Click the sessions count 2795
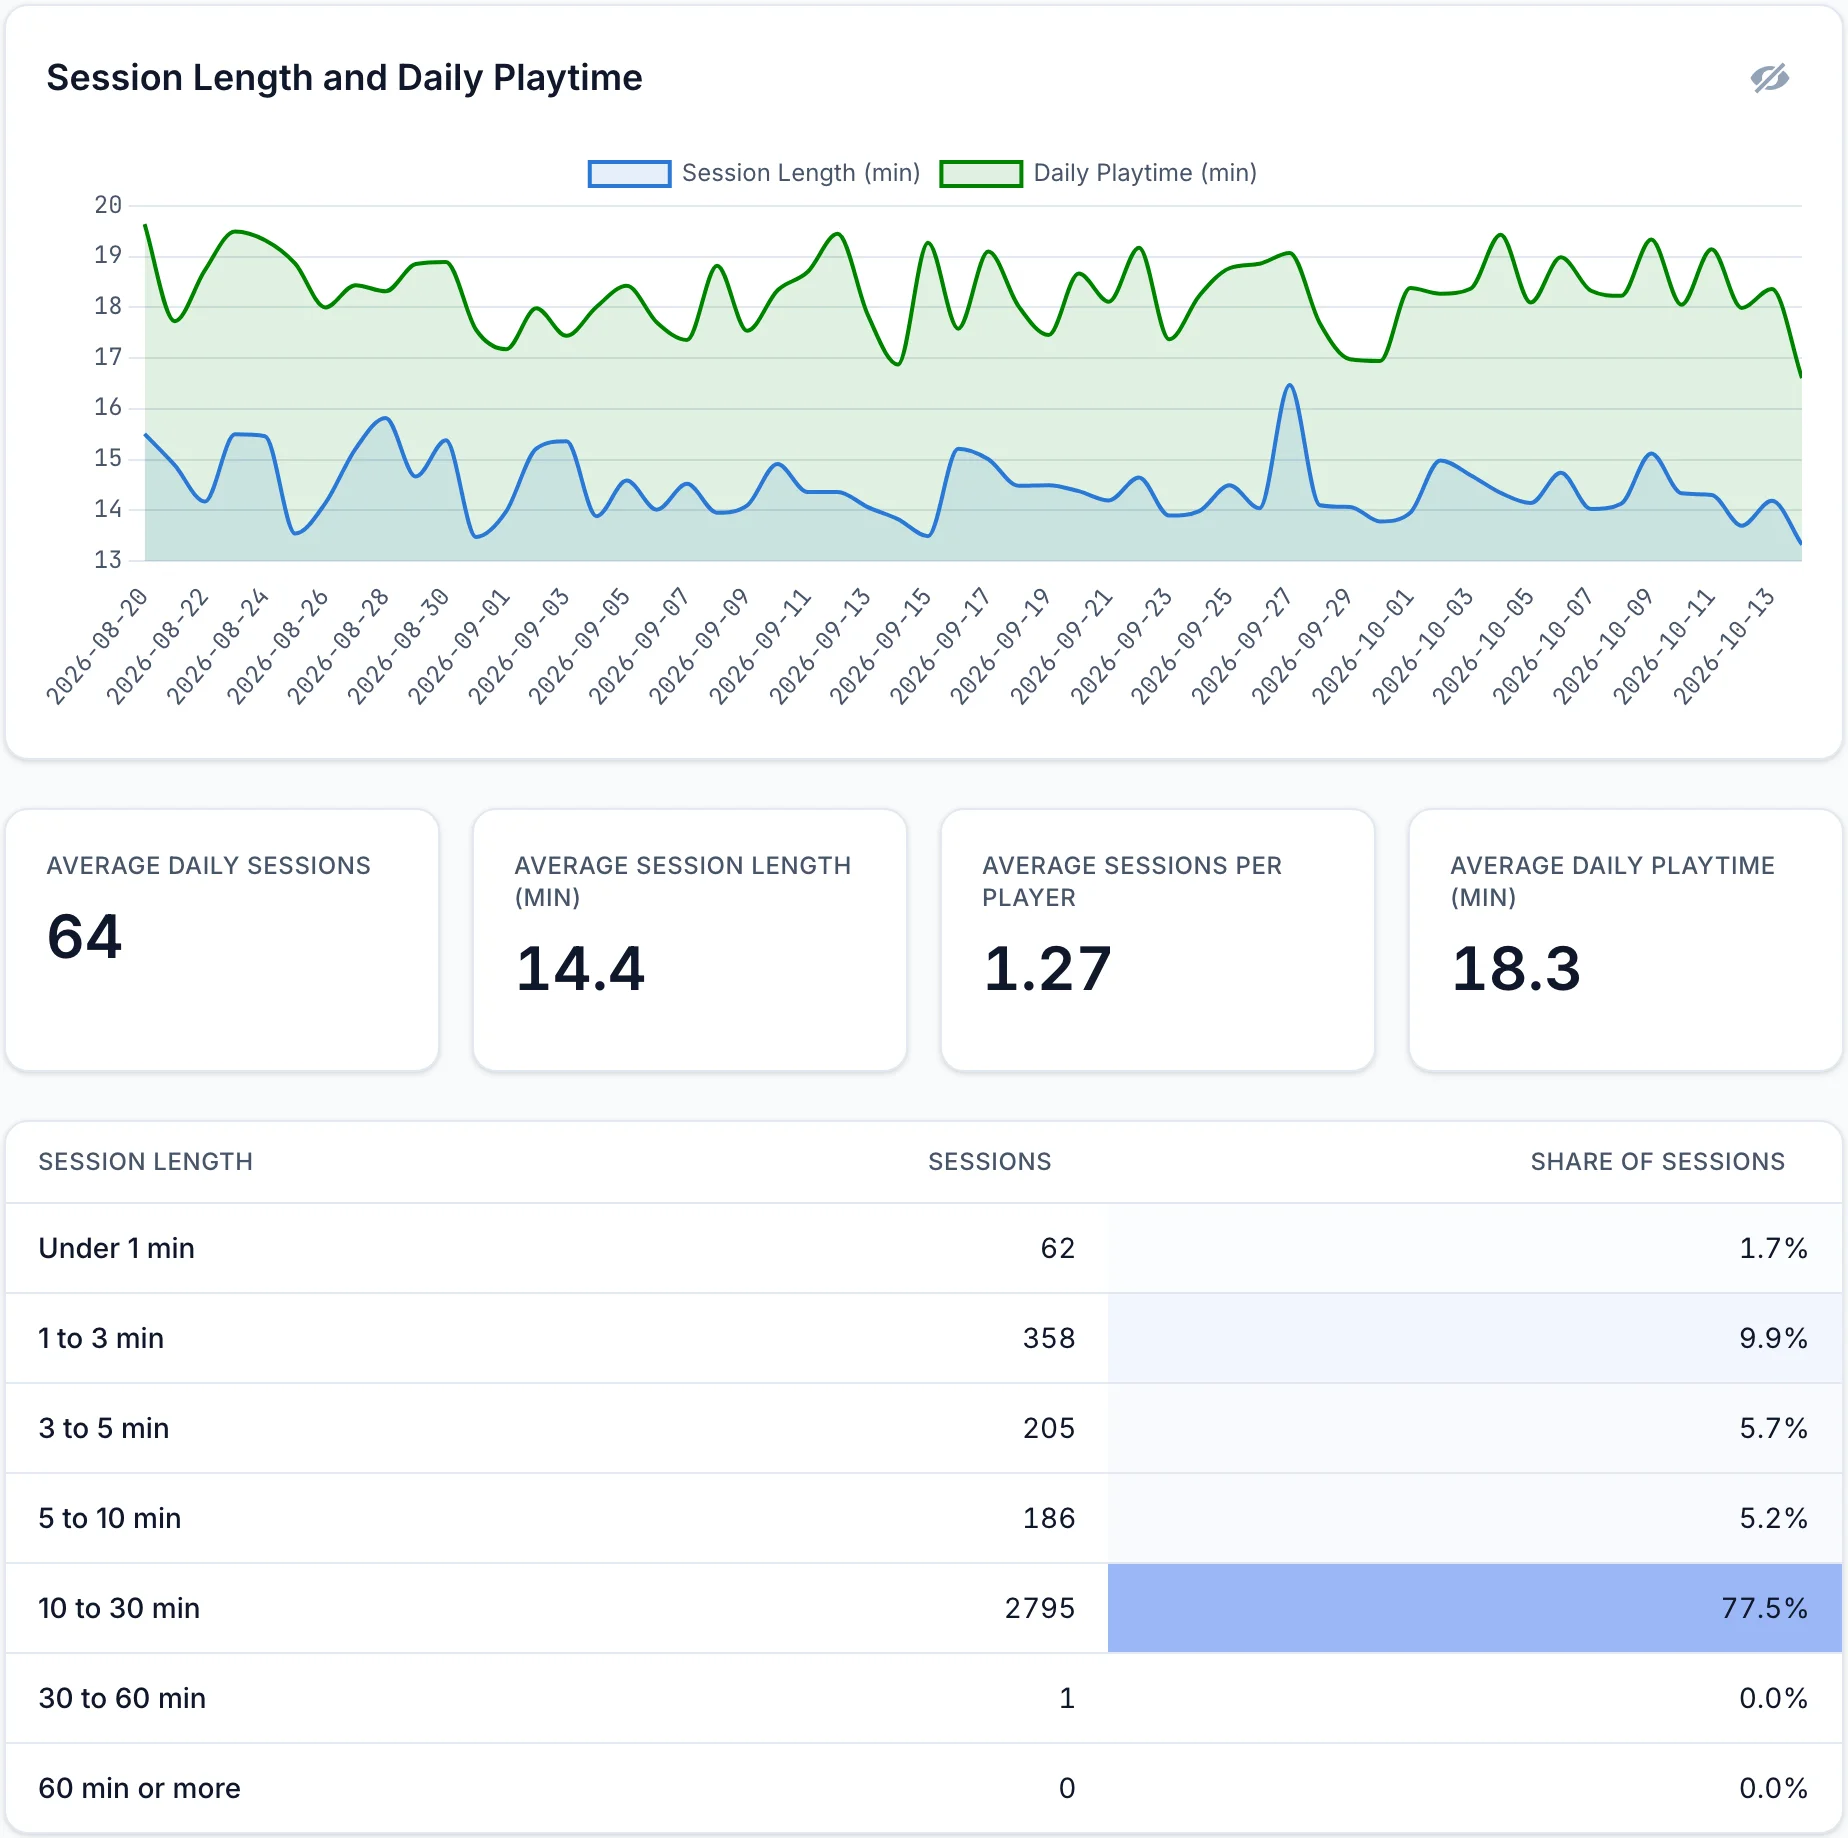Screen dimensions: 1848x1838 [1040, 1608]
